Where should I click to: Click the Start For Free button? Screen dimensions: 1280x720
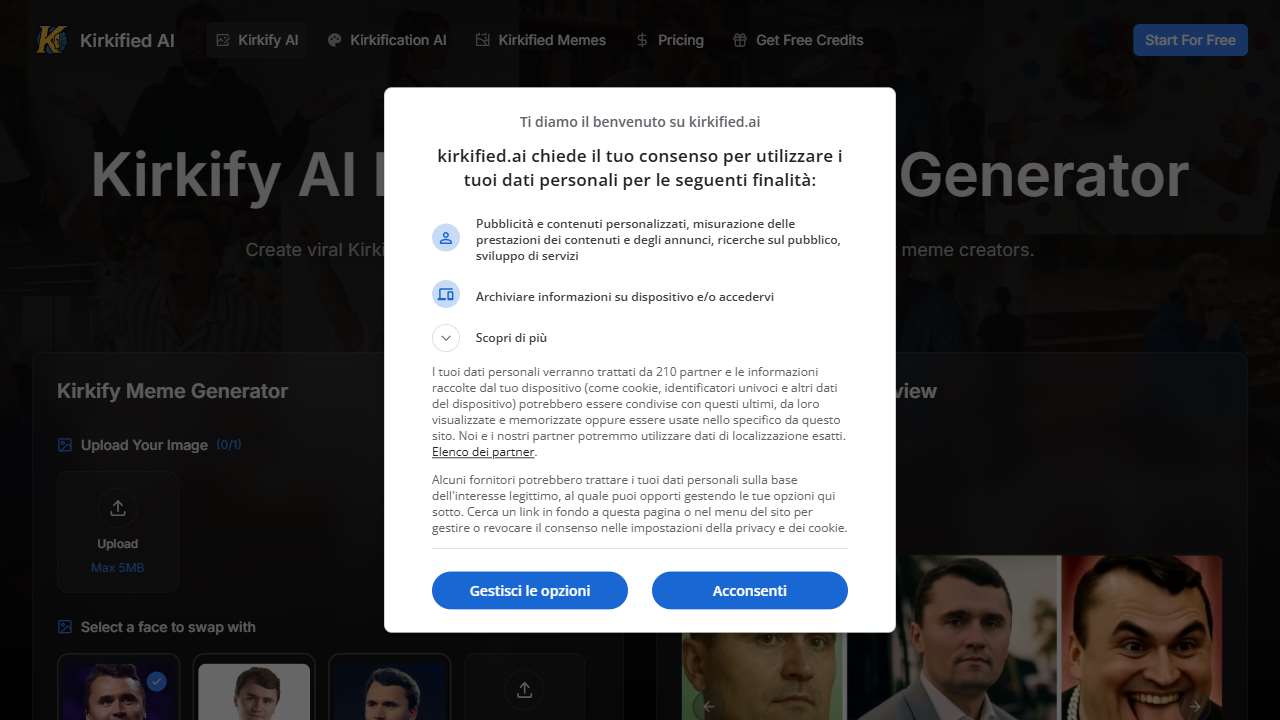click(1190, 40)
